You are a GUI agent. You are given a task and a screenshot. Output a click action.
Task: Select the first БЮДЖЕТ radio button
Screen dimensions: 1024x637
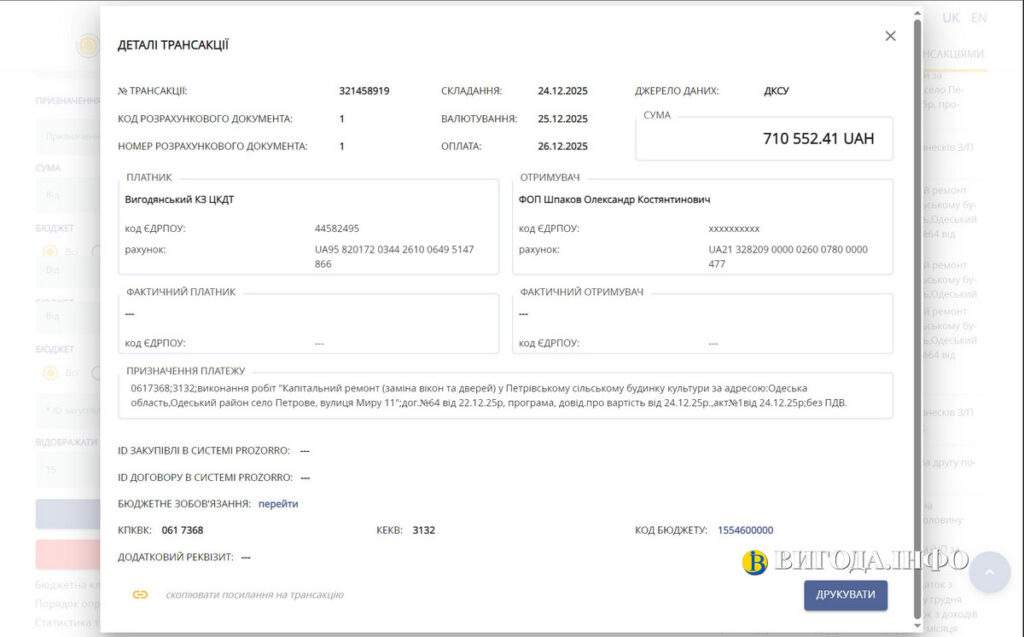click(x=50, y=251)
